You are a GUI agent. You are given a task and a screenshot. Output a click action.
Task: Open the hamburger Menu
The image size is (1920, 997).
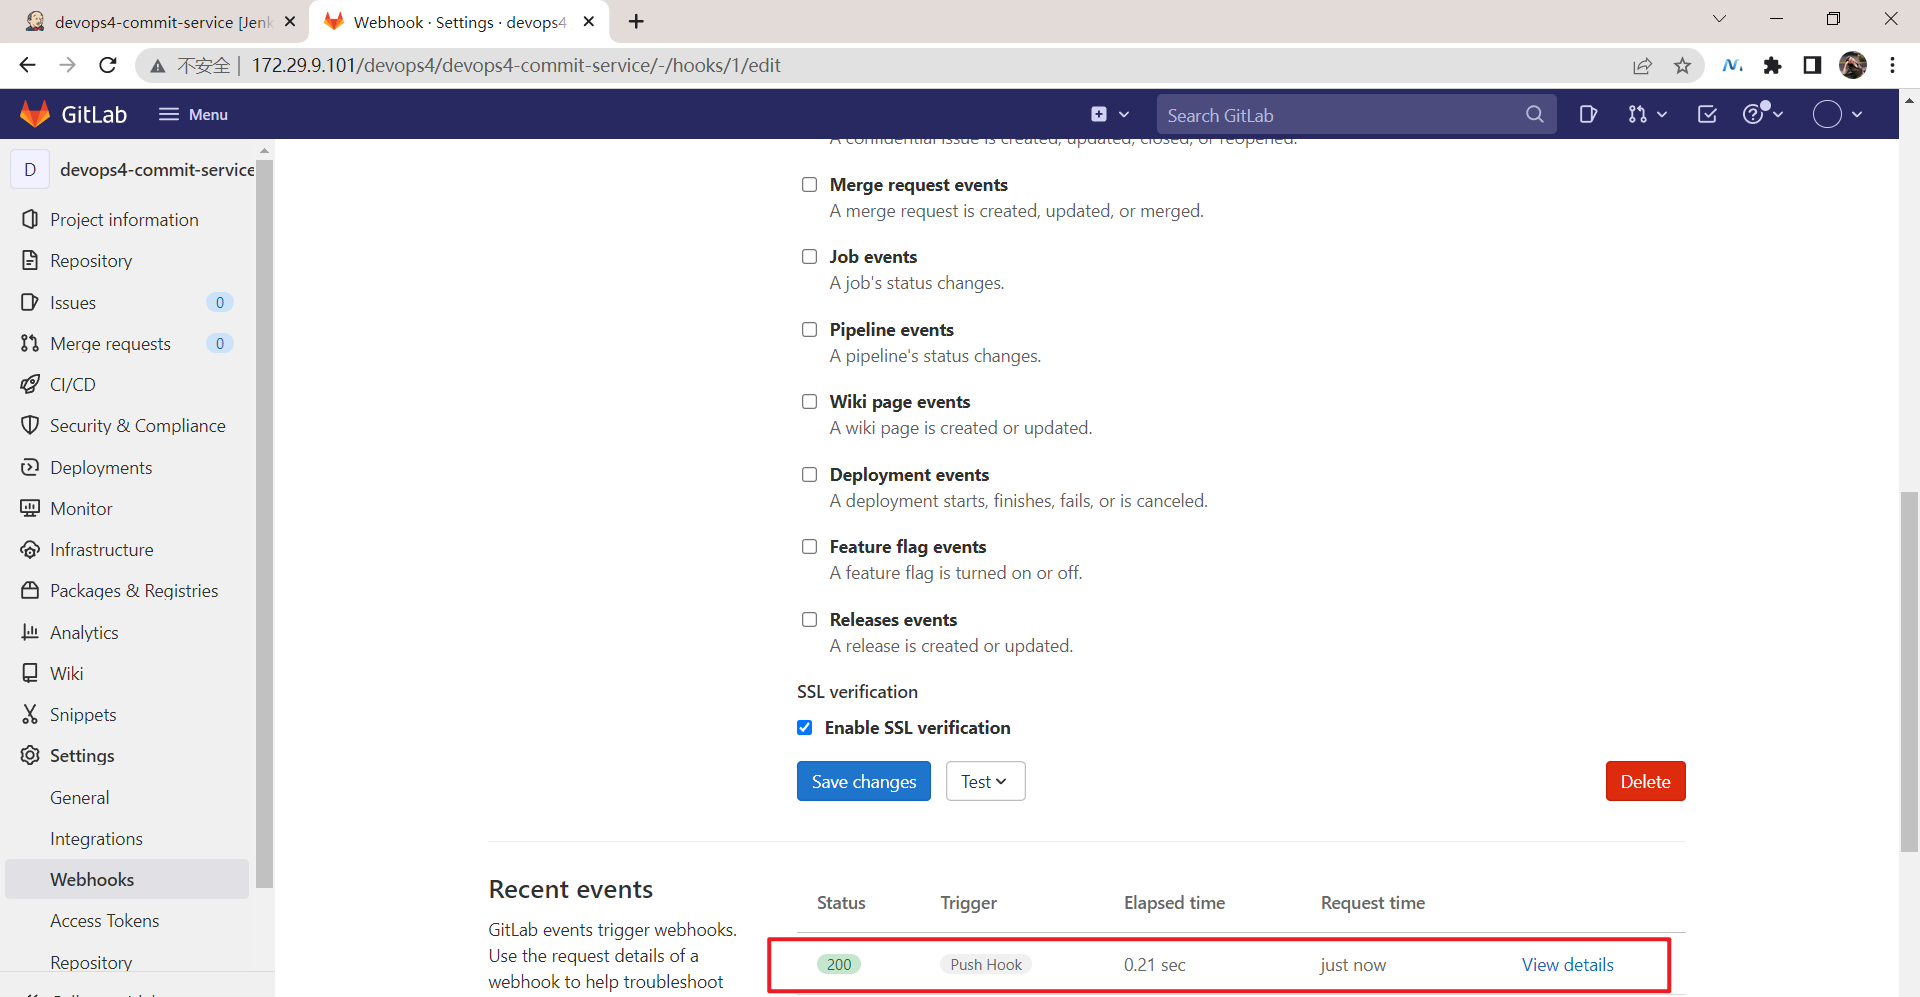point(193,114)
